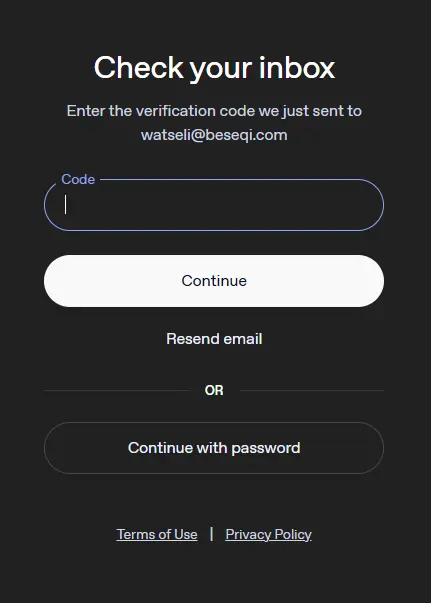Click the vertical bar between footer links
Image resolution: width=431 pixels, height=603 pixels.
[x=211, y=534]
